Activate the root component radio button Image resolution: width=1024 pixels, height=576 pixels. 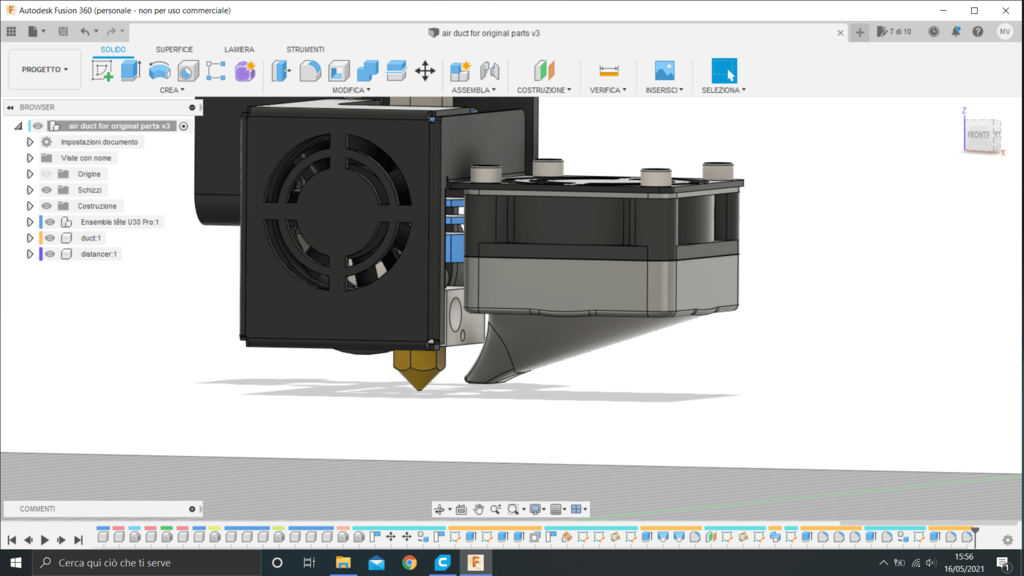click(184, 126)
